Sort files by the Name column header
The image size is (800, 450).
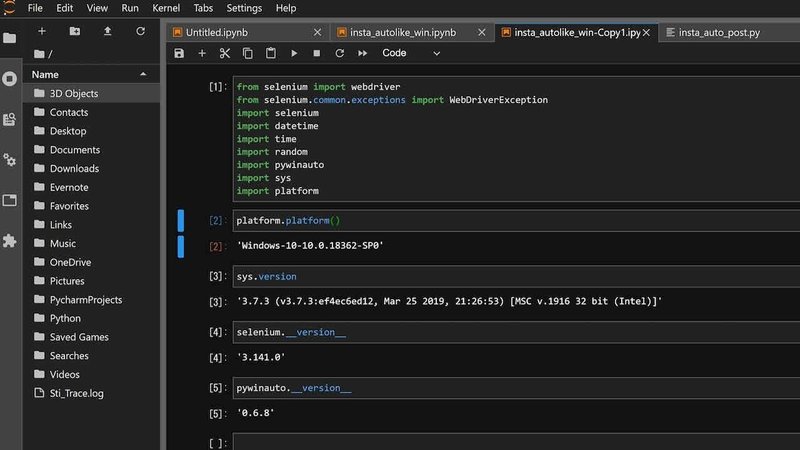point(91,74)
